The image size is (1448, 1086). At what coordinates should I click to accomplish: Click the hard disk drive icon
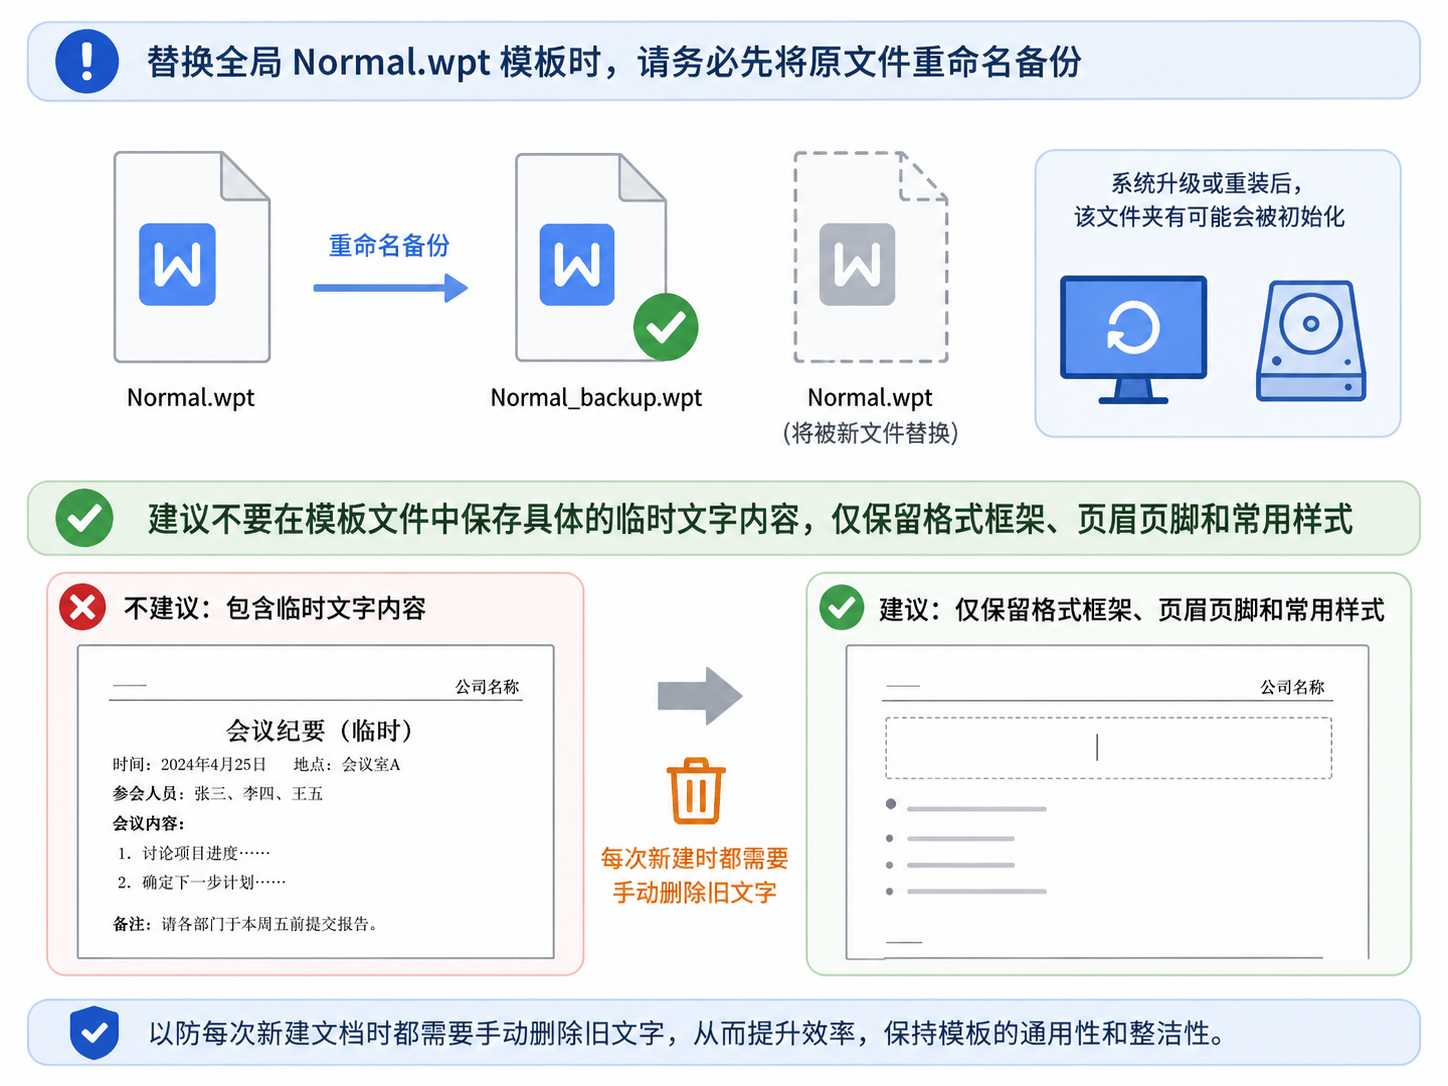click(x=1311, y=341)
